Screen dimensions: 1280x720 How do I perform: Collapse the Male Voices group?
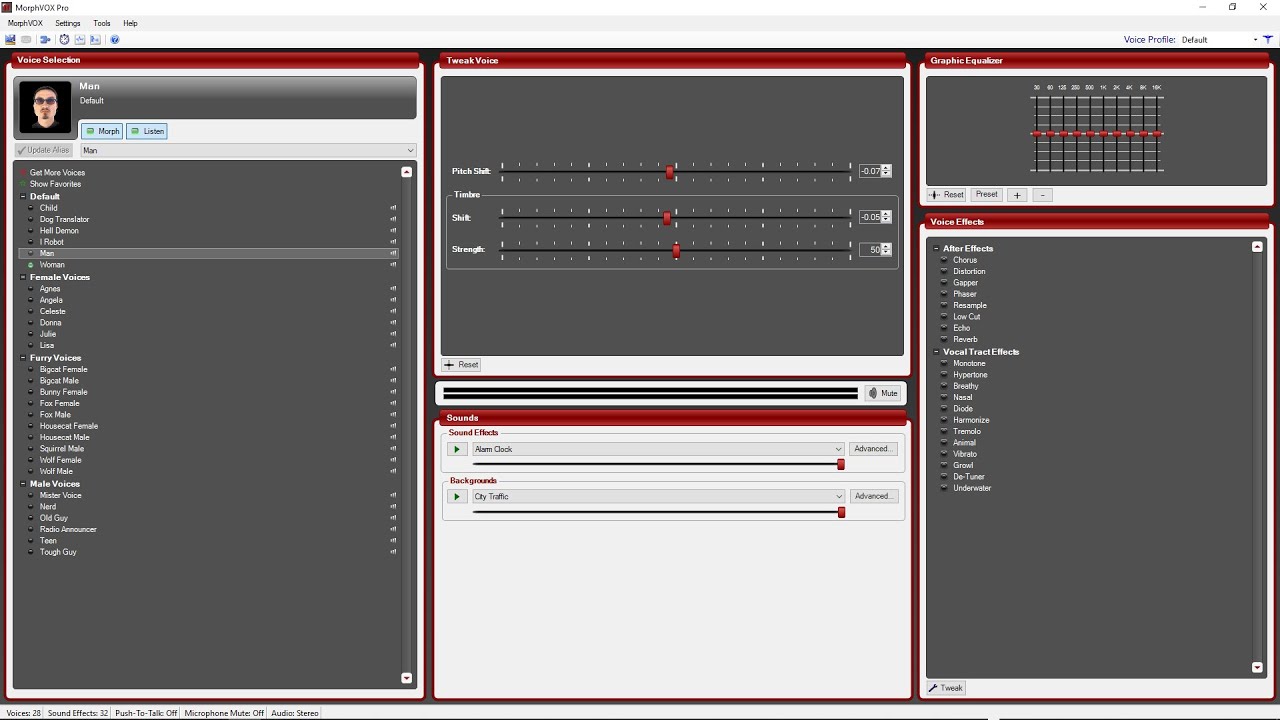pyautogui.click(x=23, y=484)
